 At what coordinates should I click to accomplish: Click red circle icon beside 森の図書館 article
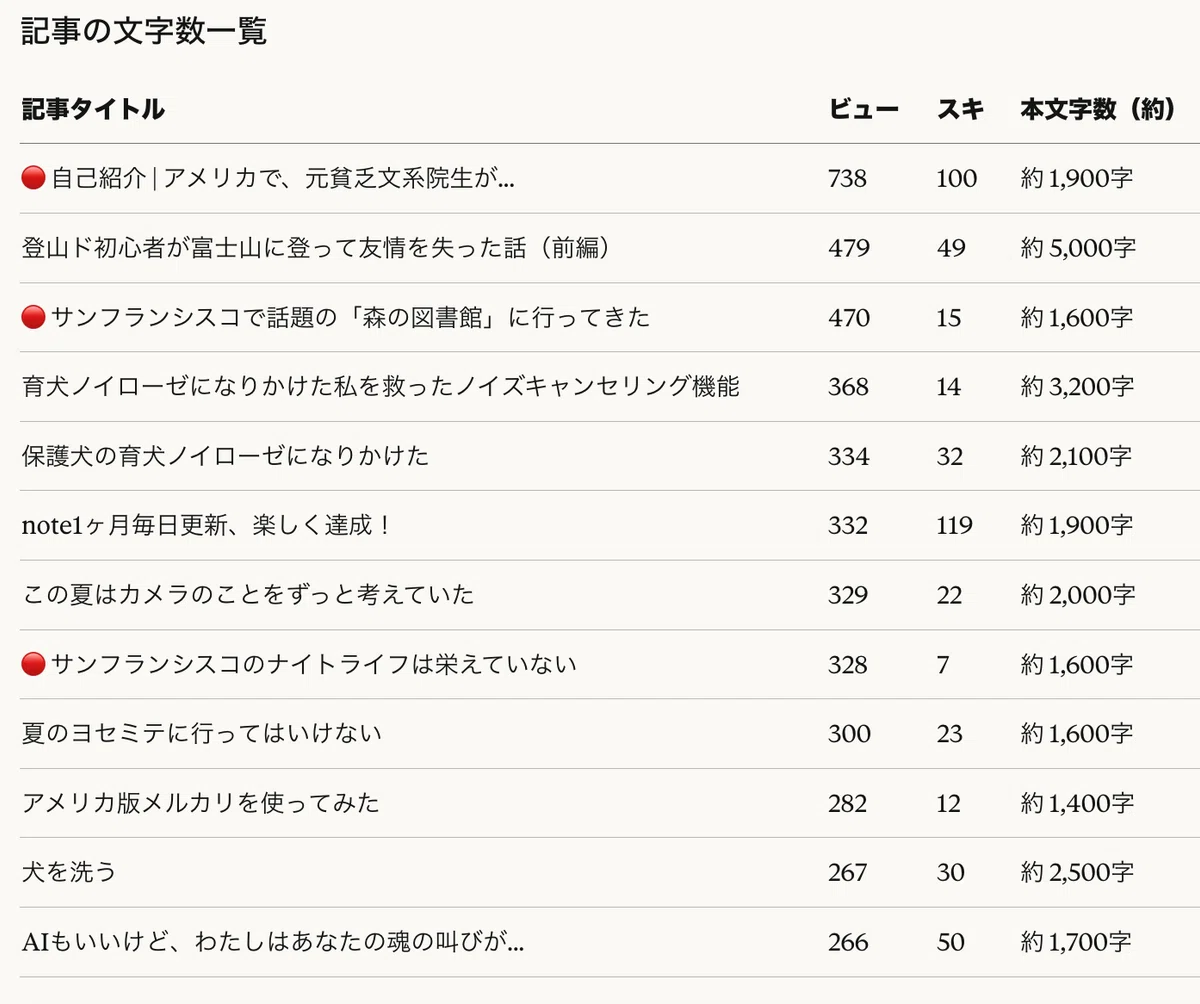(x=33, y=317)
